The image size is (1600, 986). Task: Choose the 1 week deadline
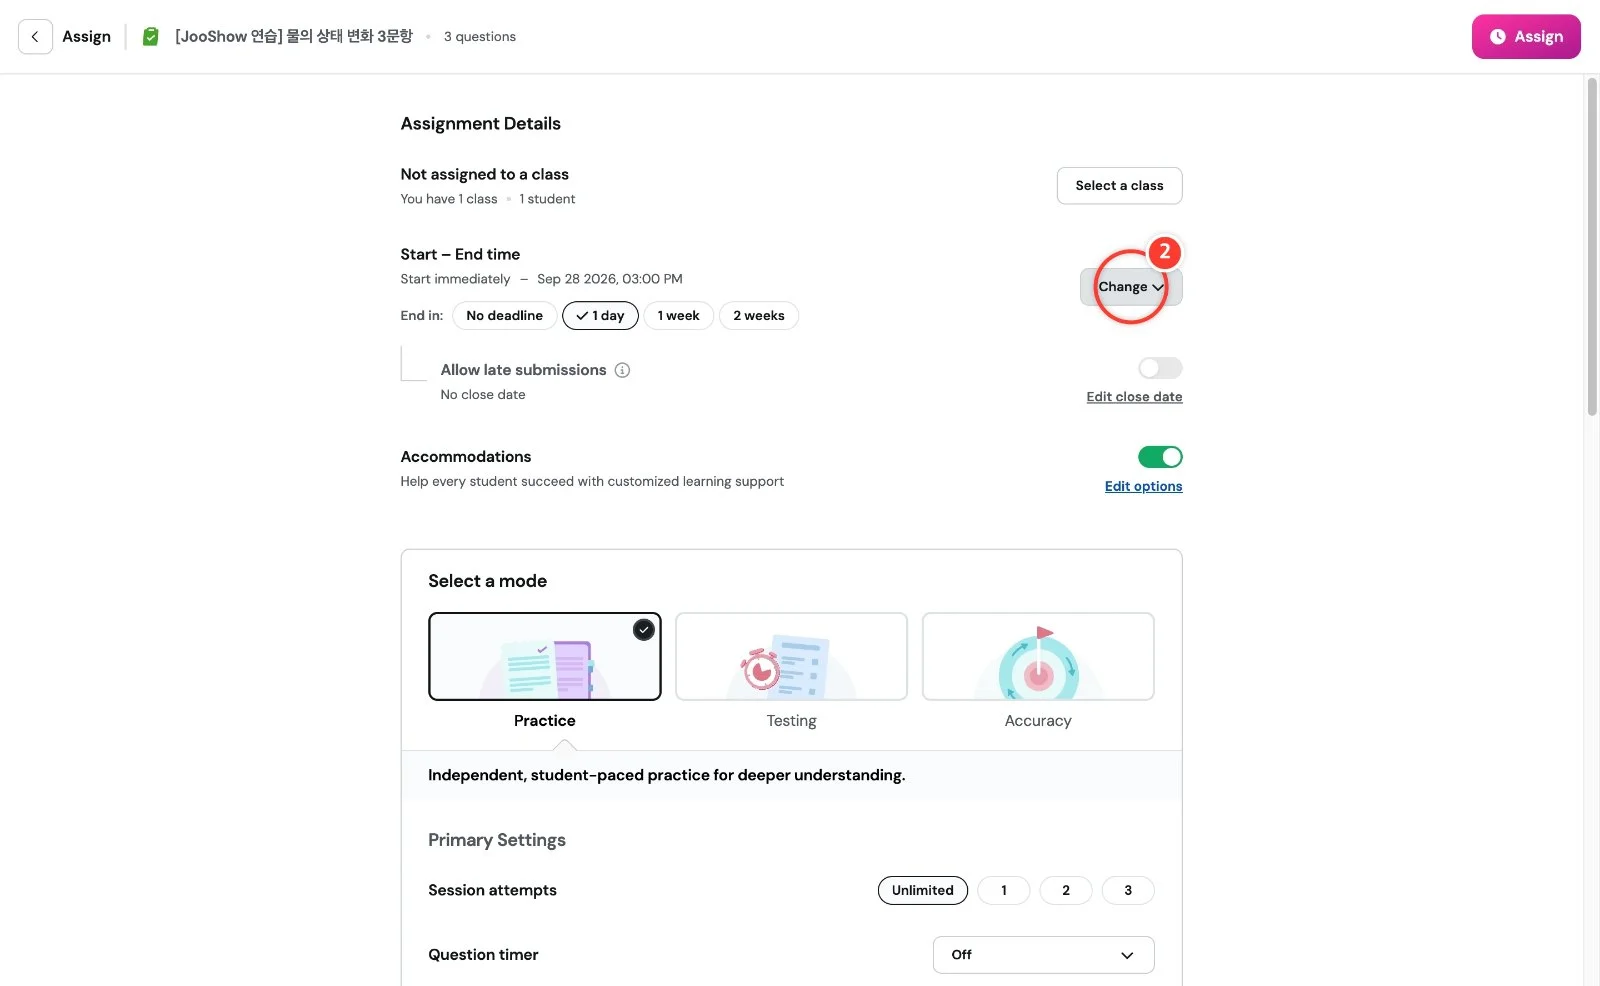[678, 316]
